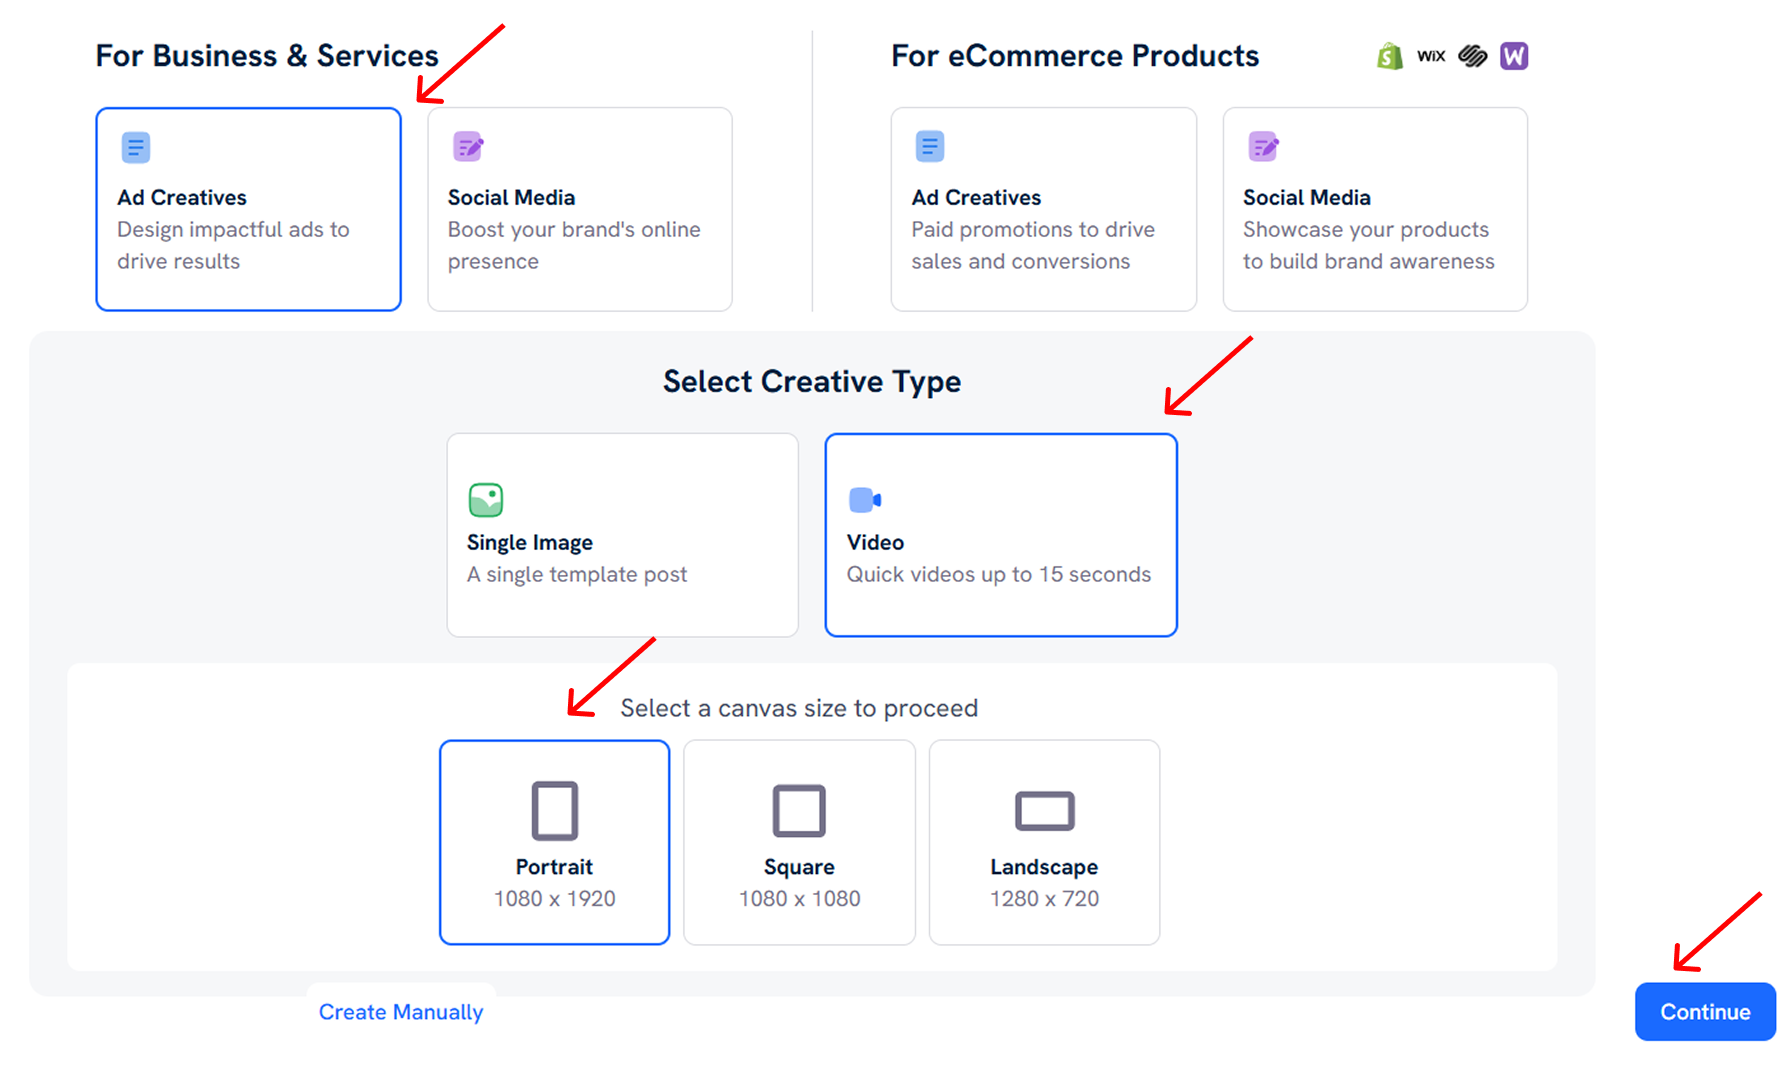The width and height of the screenshot is (1789, 1069).
Task: Select the Single Image creative type
Action: [x=622, y=535]
